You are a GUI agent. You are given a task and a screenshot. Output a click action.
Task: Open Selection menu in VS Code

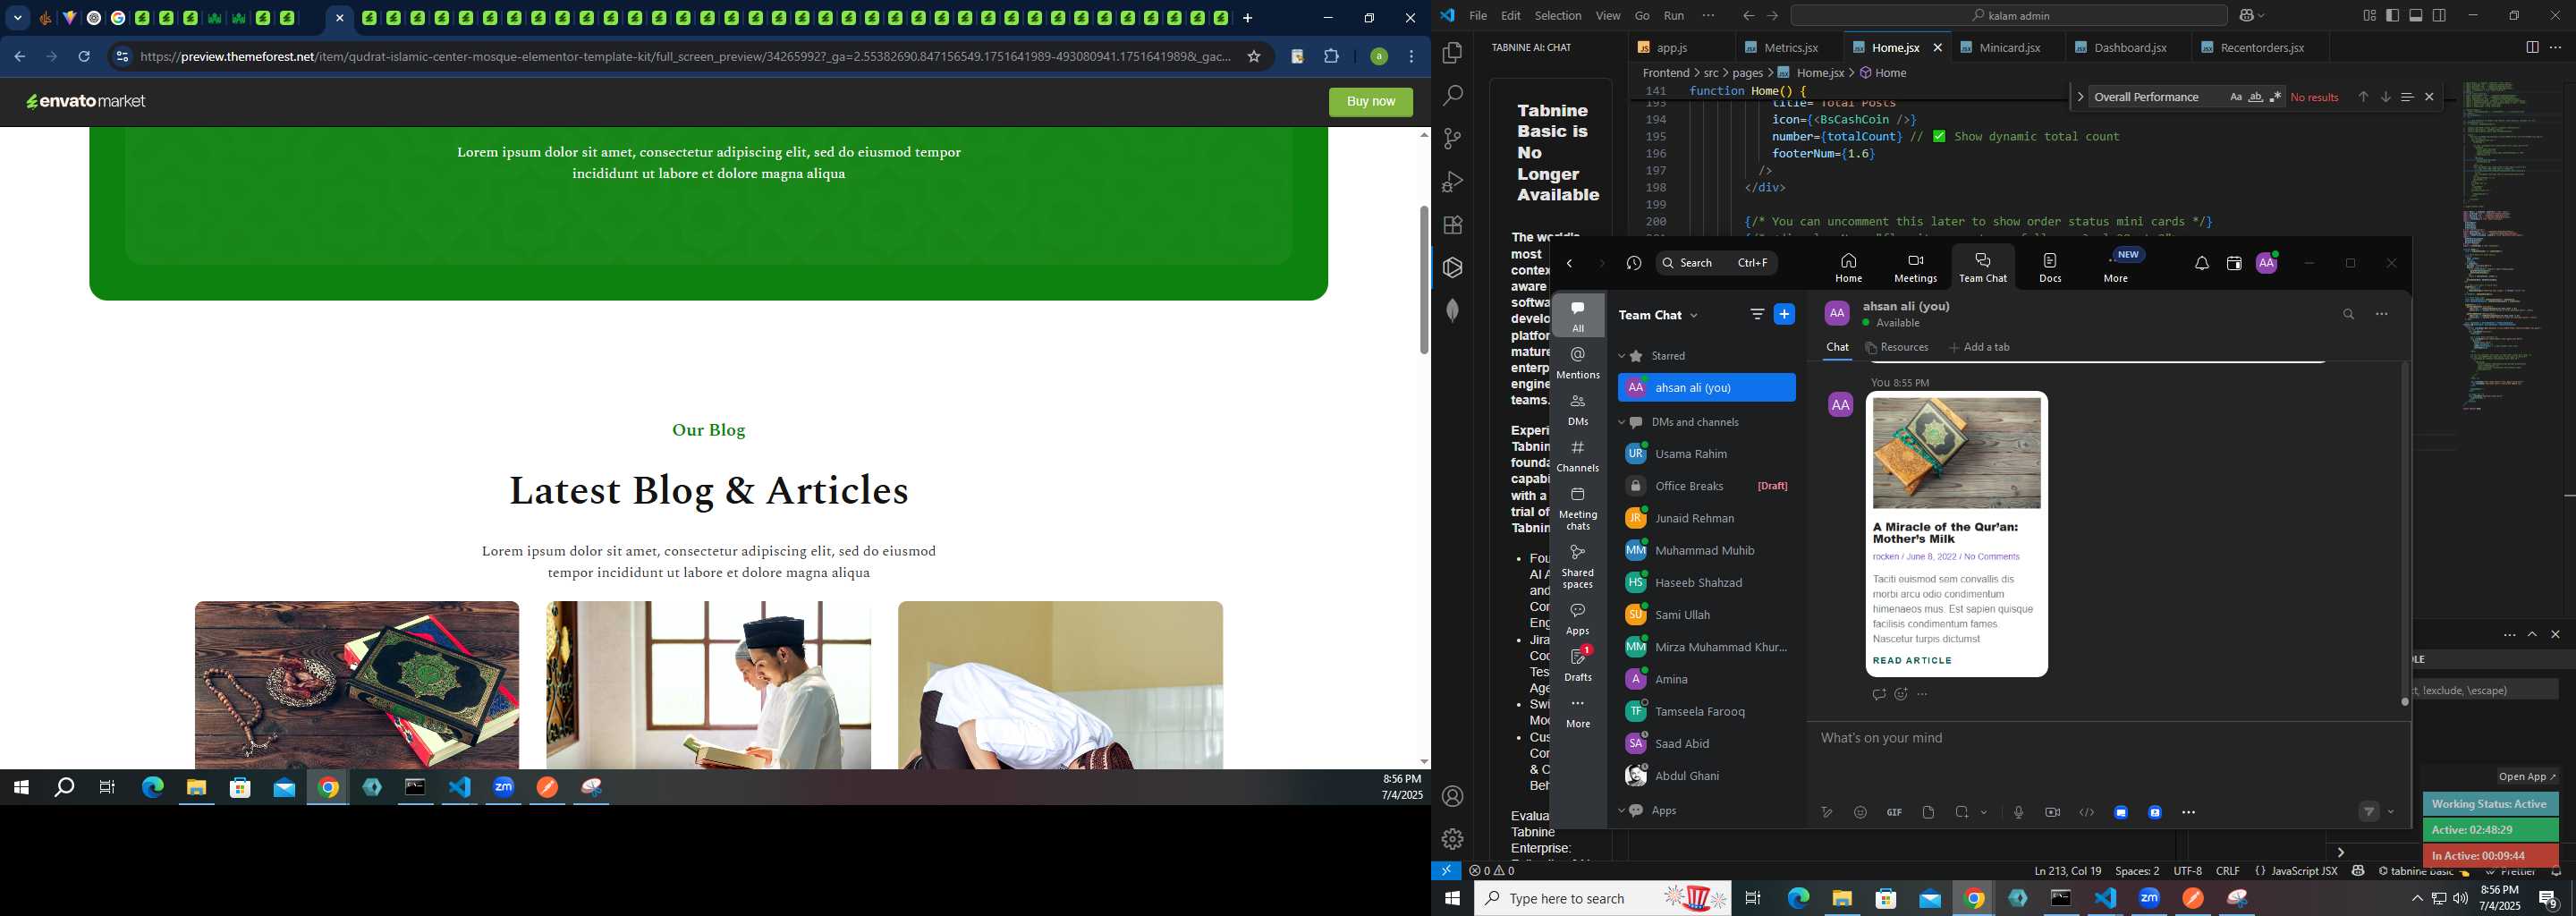coord(1557,16)
